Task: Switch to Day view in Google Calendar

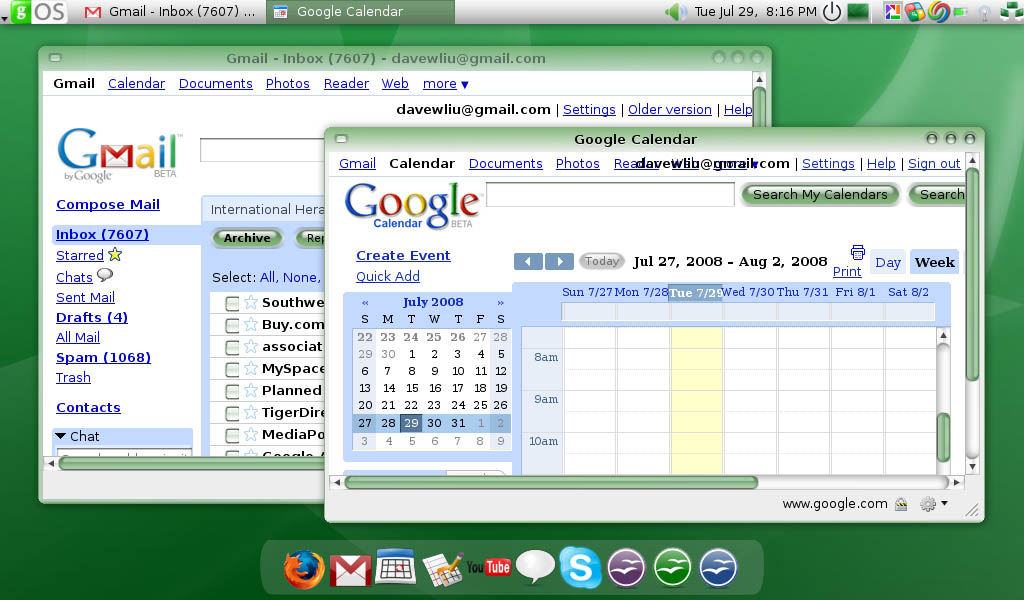Action: (x=887, y=261)
